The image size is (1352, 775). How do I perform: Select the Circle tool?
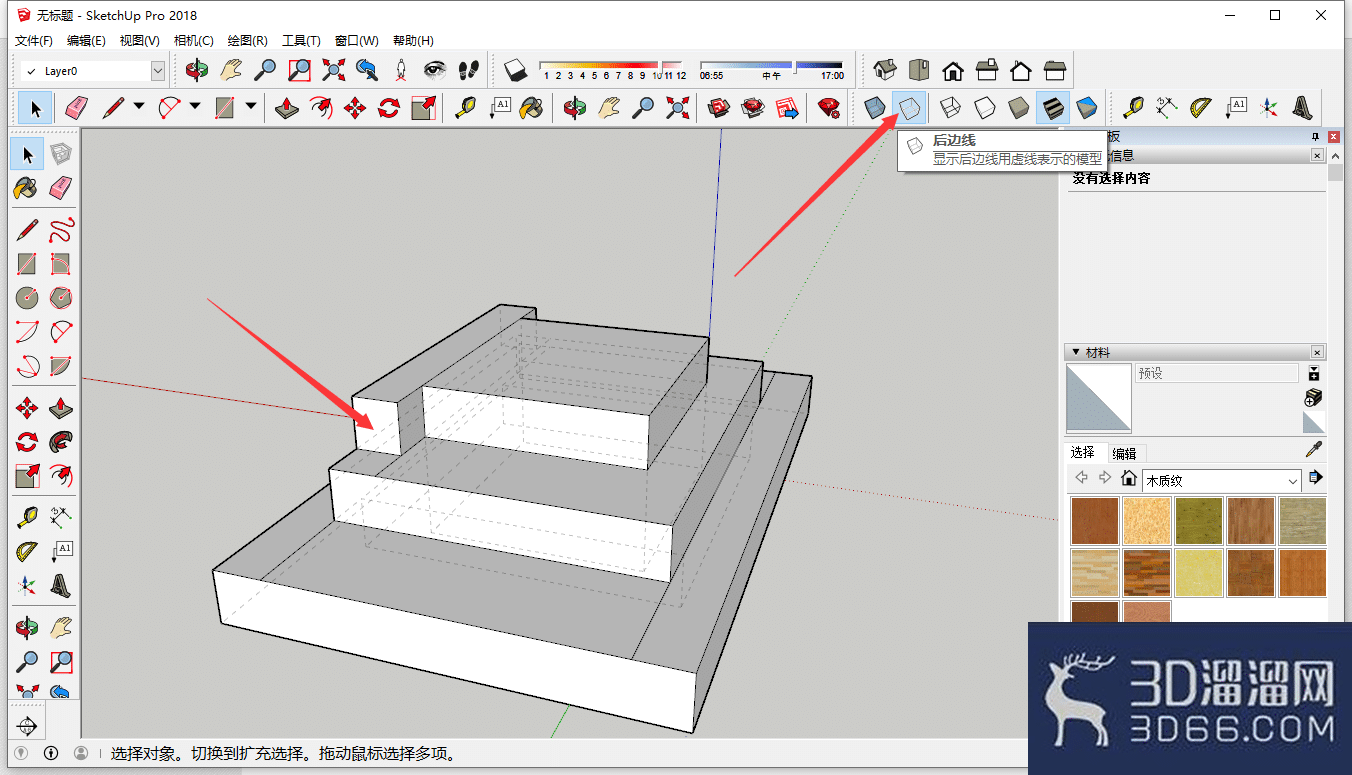tap(27, 298)
